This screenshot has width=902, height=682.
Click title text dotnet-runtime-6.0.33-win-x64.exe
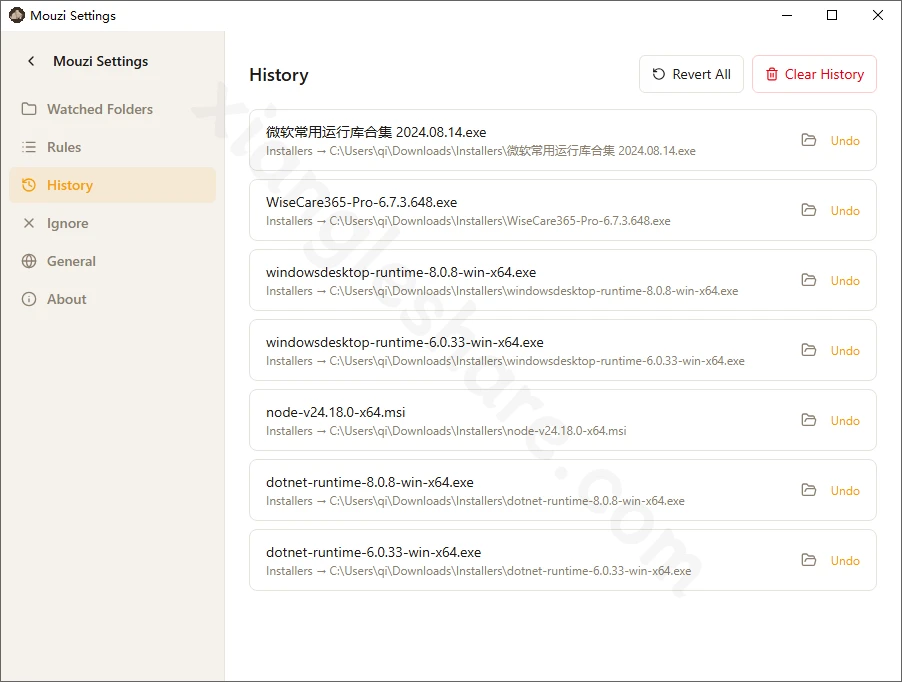[373, 553]
